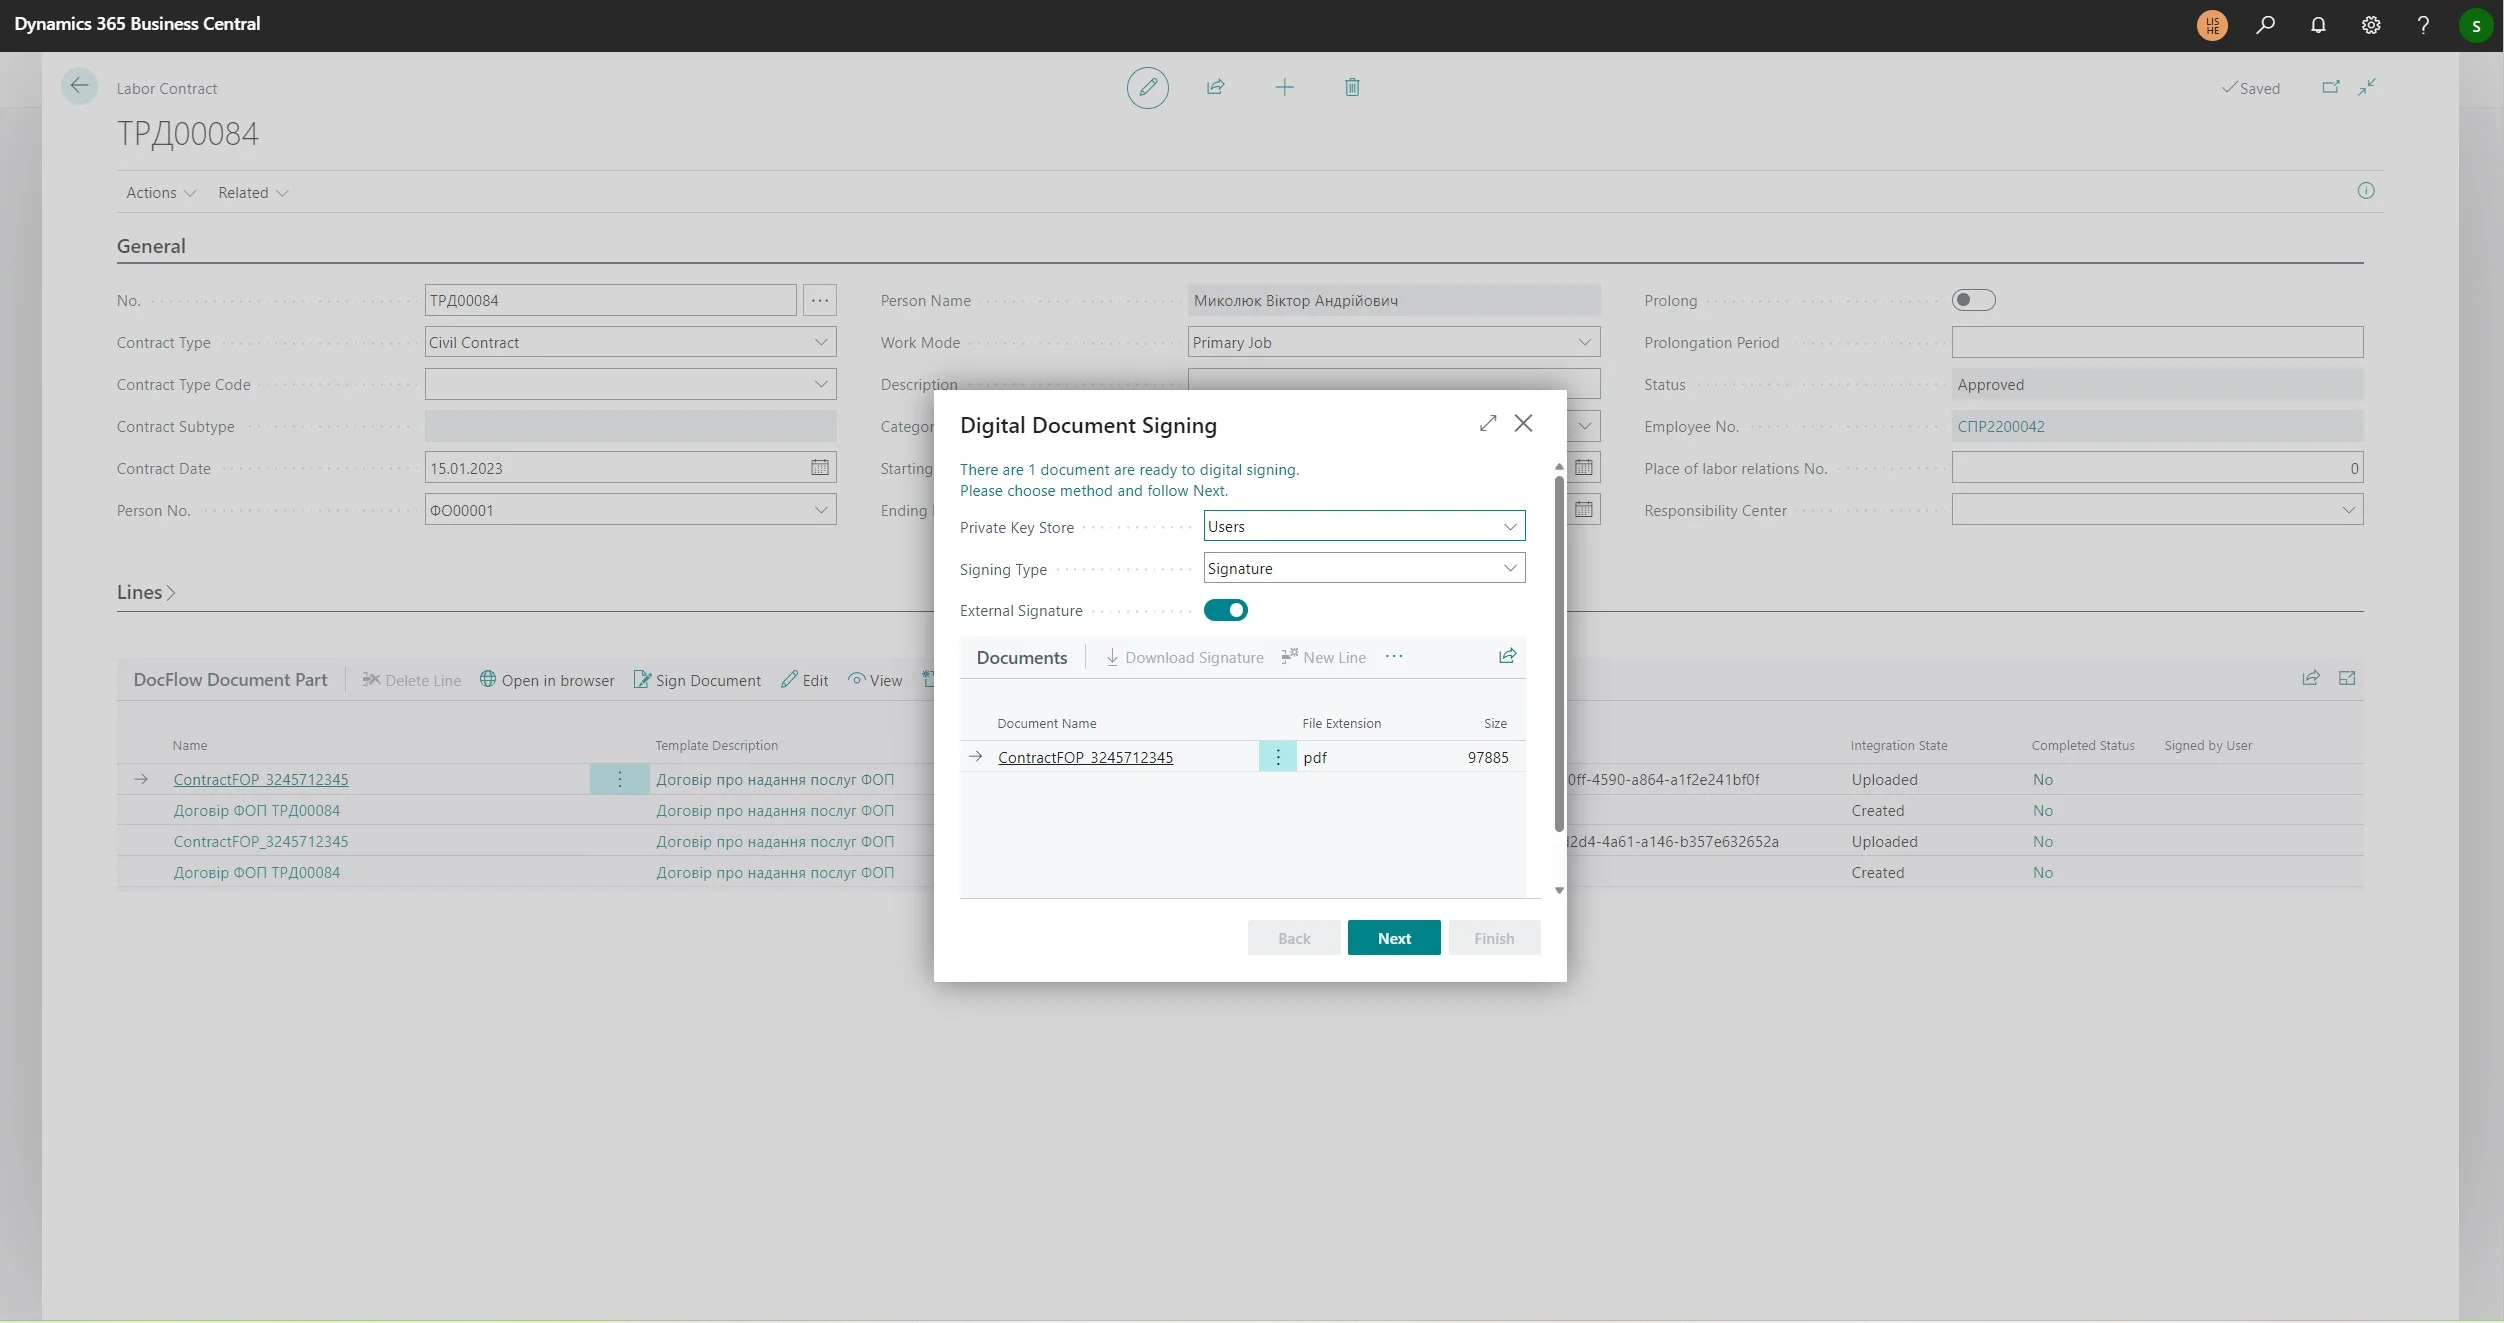Expand the Digital Document Signing dialog
Viewport: 2504px width, 1323px height.
point(1488,423)
